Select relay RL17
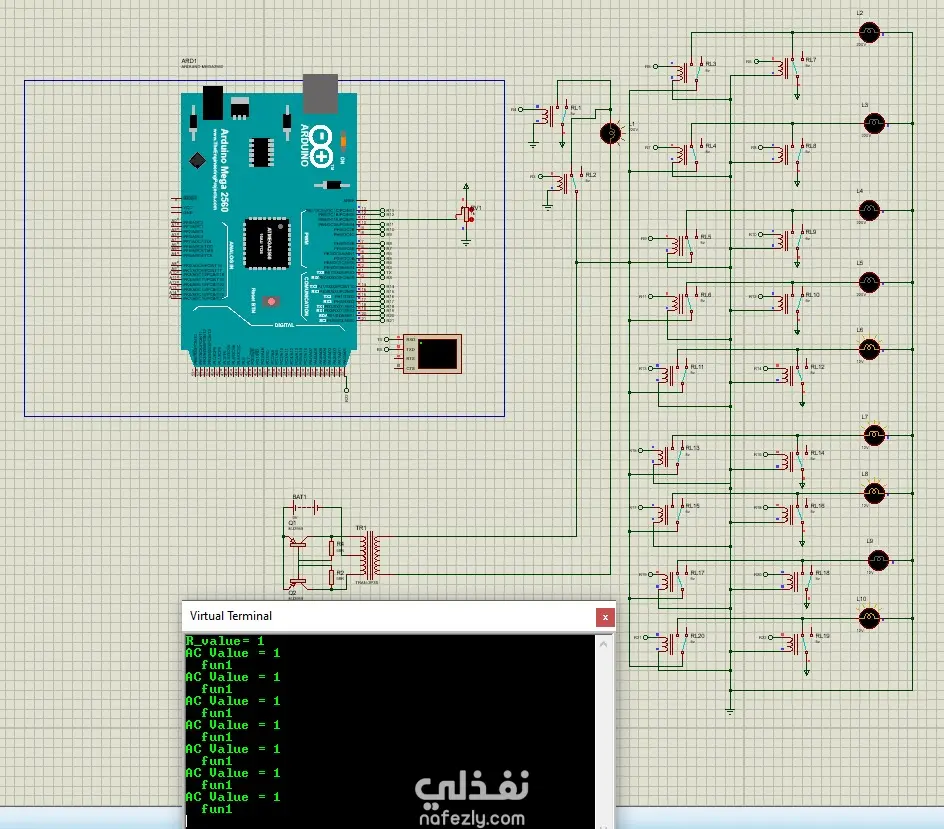 674,581
